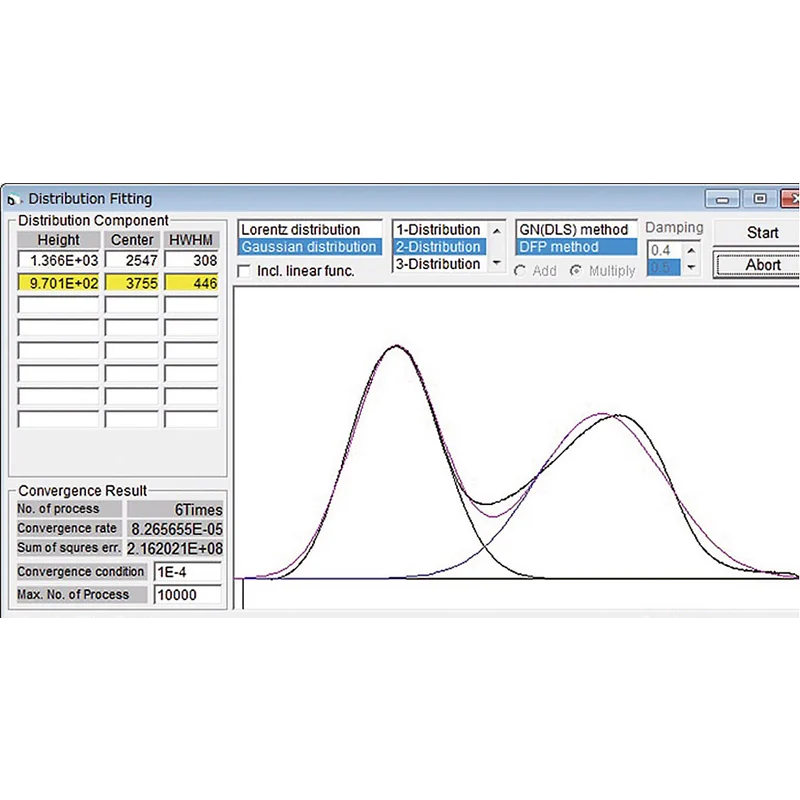This screenshot has height=800, width=800.
Task: Edit HWHM field 308
Action: click(x=191, y=261)
